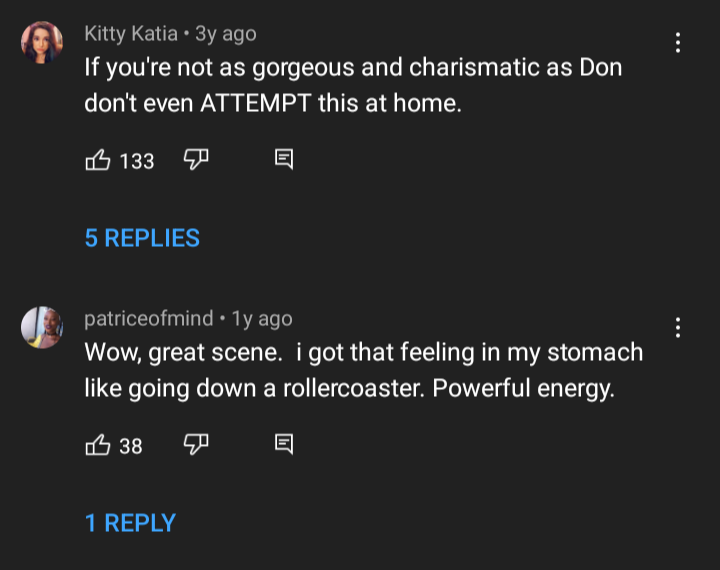Open options menu for patriceofmind's comment

678,327
